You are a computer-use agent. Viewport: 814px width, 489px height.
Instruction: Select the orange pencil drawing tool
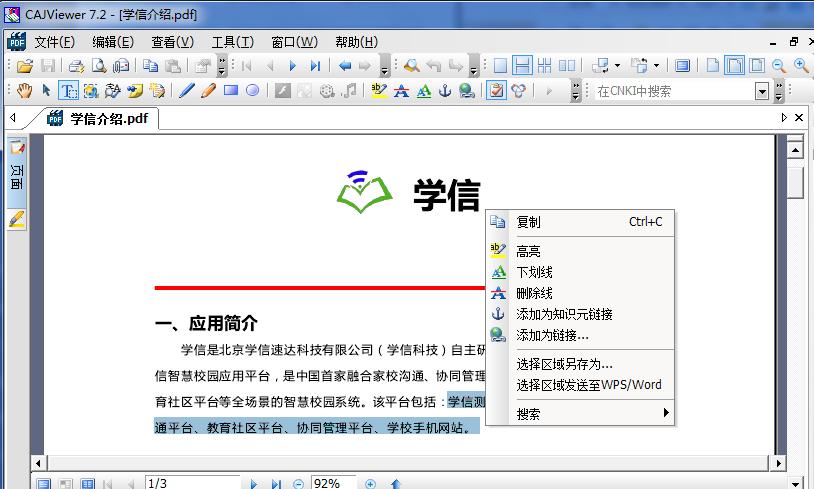click(x=208, y=91)
